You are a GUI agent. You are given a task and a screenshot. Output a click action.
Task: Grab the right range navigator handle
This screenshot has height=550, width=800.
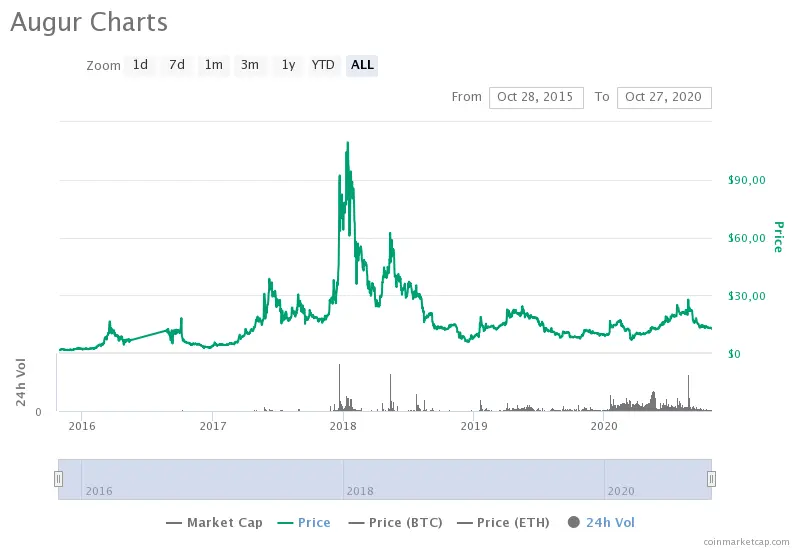pos(711,479)
